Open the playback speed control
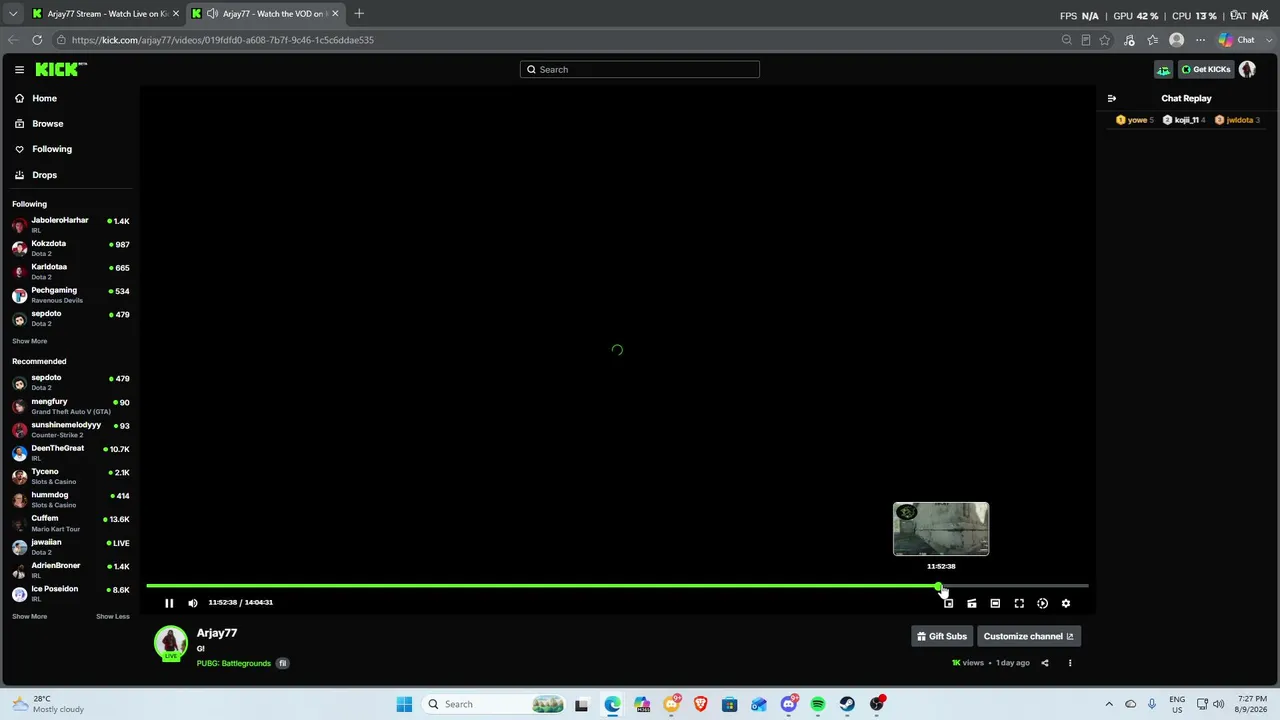The height and width of the screenshot is (720, 1280). (1042, 603)
